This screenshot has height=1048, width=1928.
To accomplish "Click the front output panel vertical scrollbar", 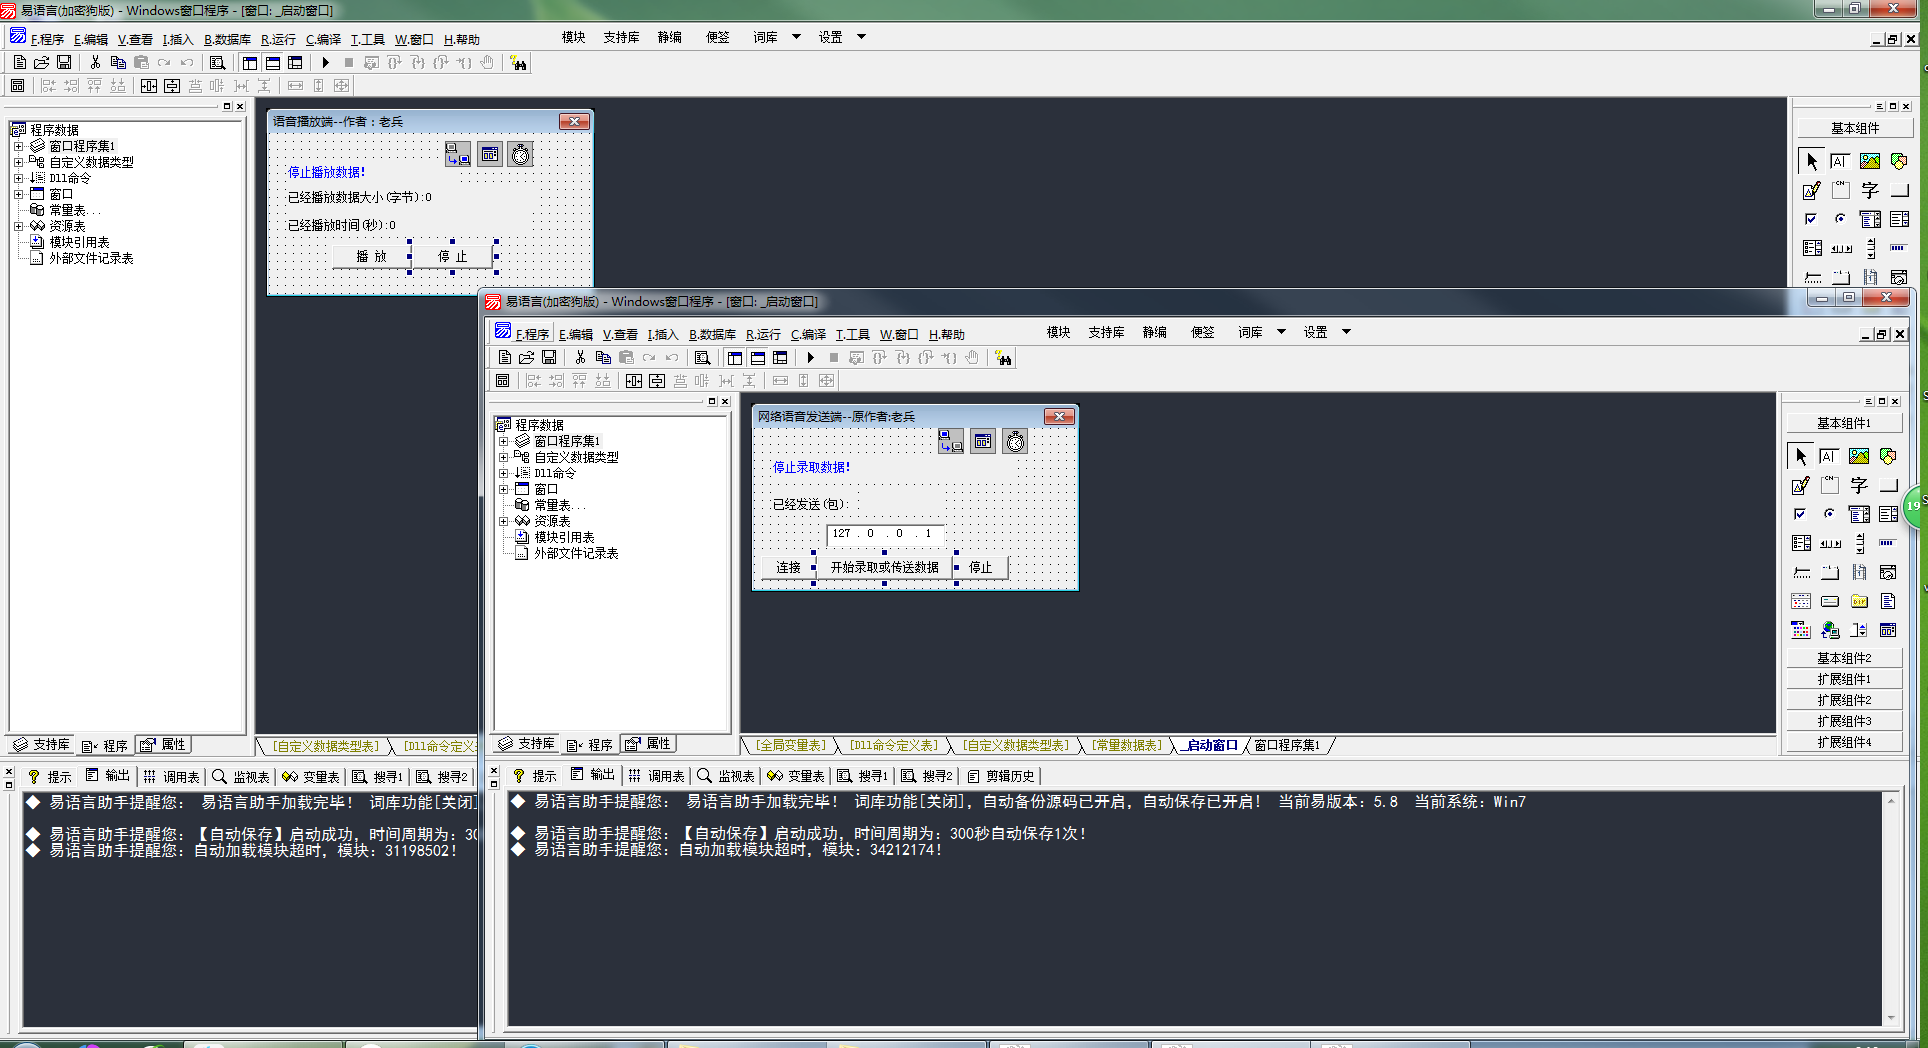I will pyautogui.click(x=1890, y=909).
